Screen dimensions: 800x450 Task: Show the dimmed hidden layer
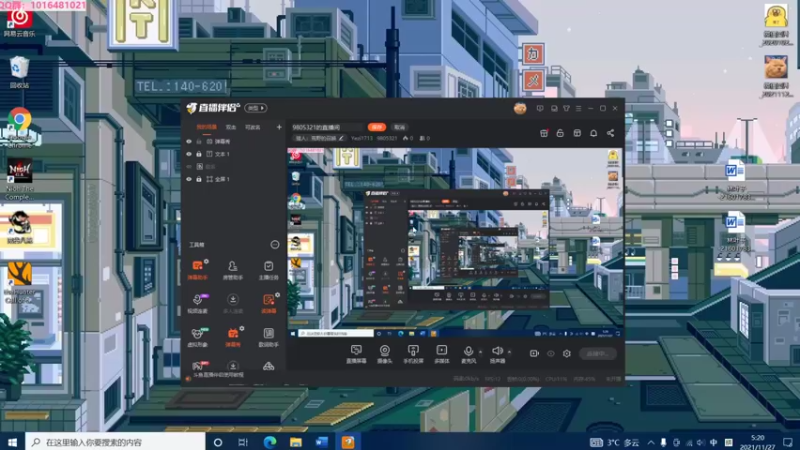(189, 167)
